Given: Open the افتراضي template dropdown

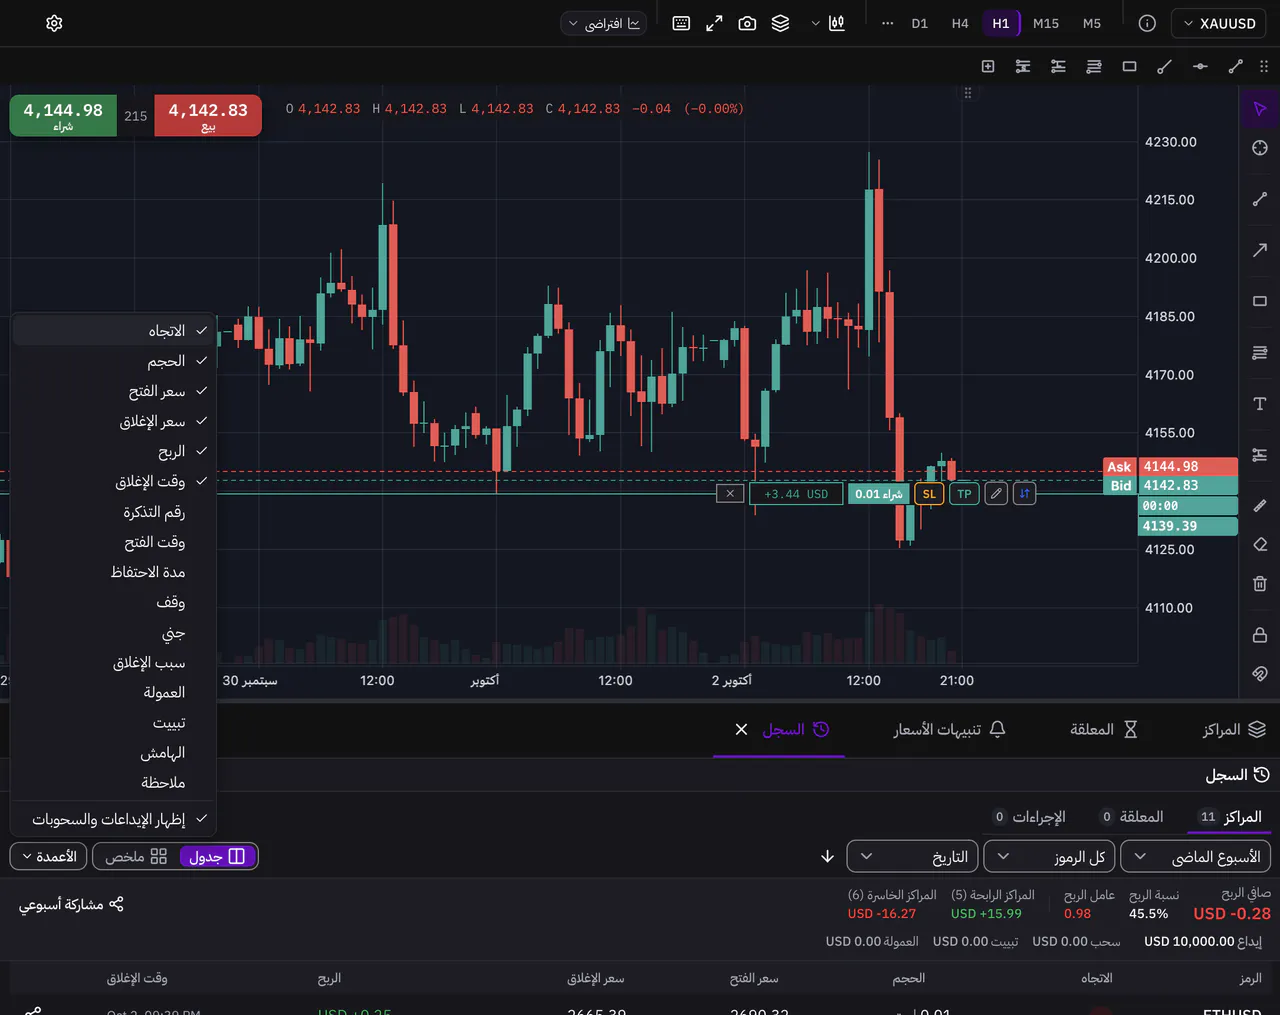Looking at the screenshot, I should pos(604,23).
